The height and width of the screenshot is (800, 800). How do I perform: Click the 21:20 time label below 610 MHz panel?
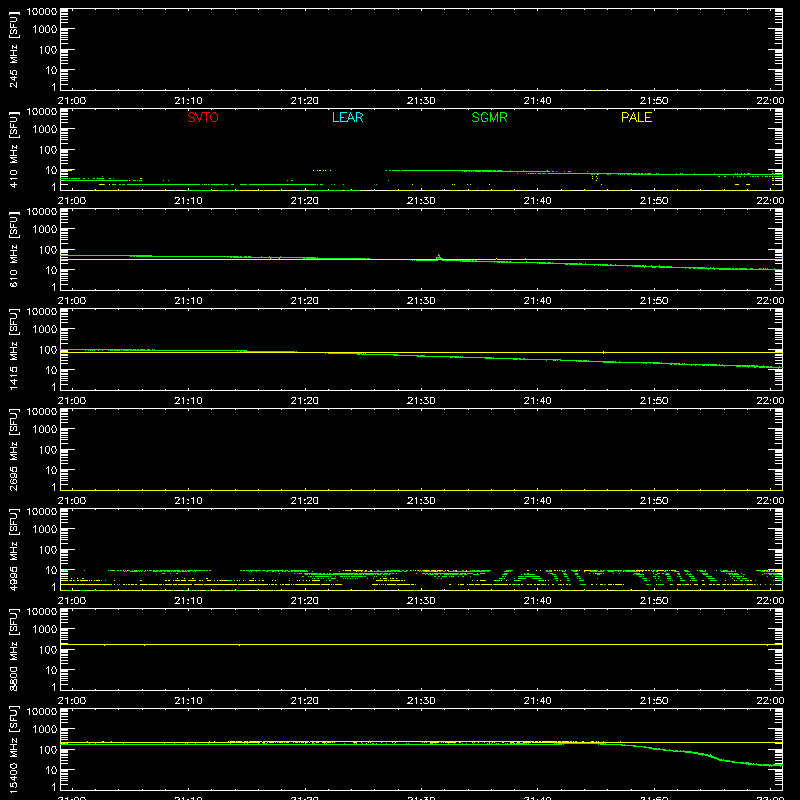[305, 301]
